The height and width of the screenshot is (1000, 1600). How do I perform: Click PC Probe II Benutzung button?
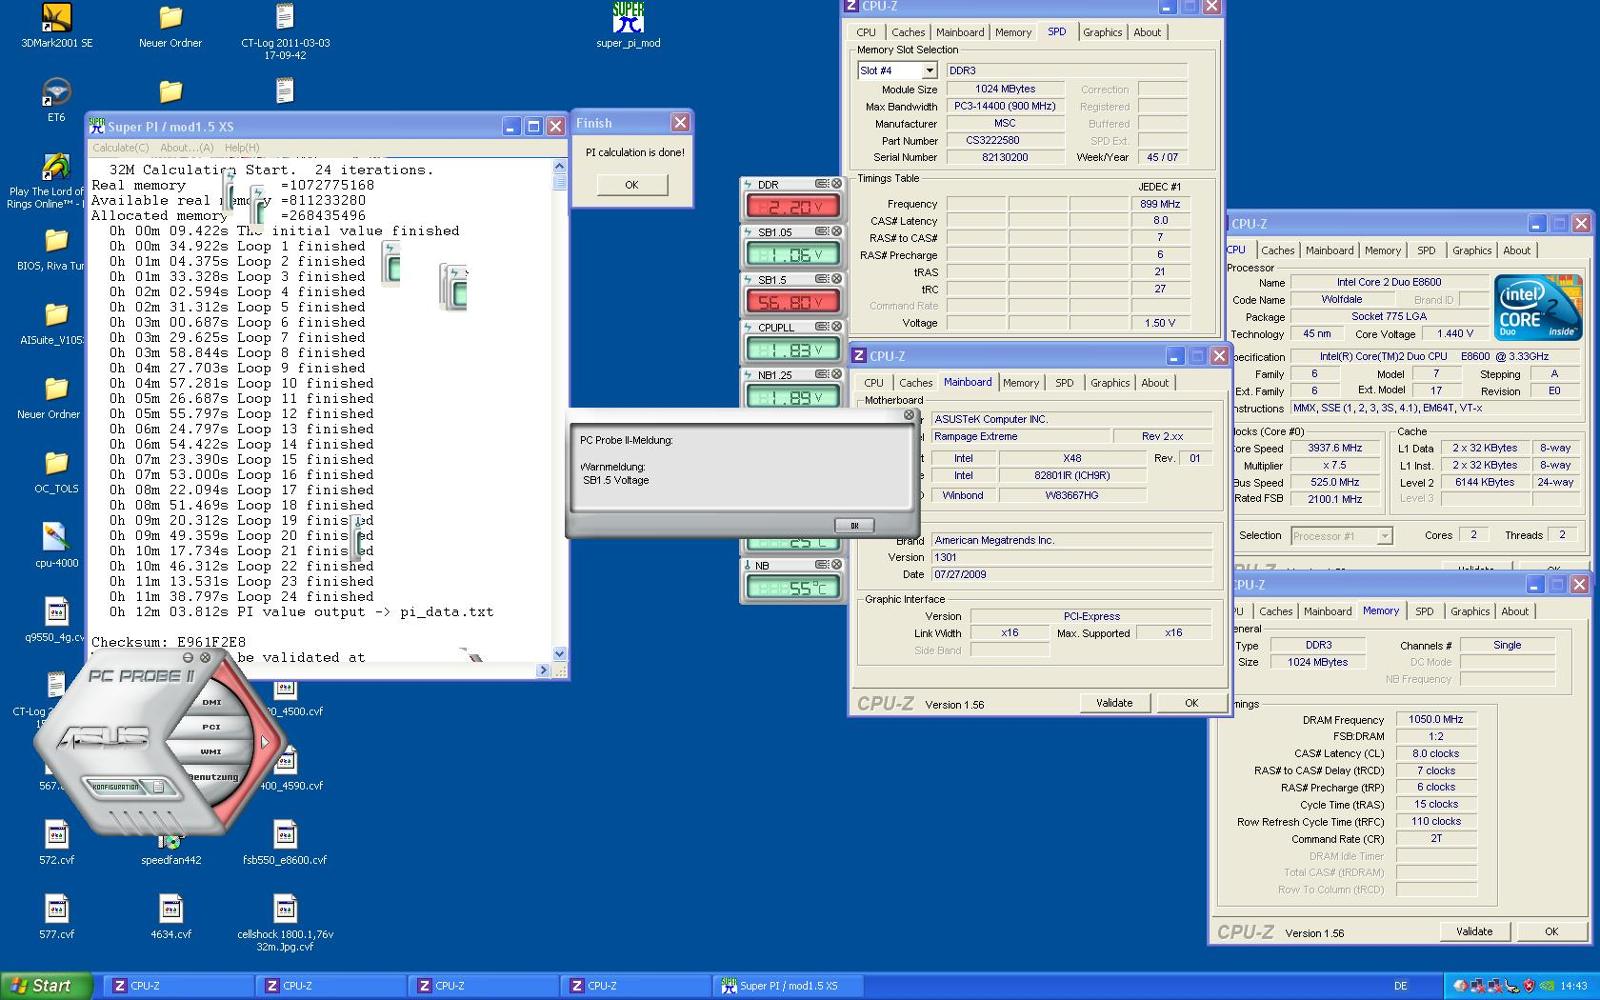(214, 777)
